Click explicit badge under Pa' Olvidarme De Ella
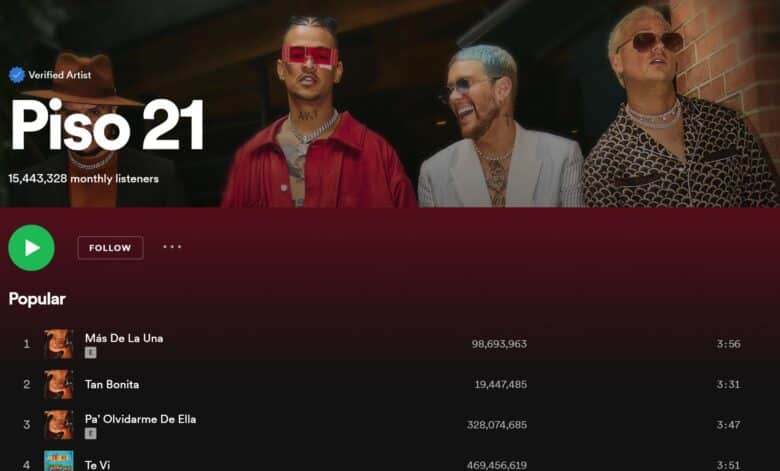 pyautogui.click(x=90, y=434)
